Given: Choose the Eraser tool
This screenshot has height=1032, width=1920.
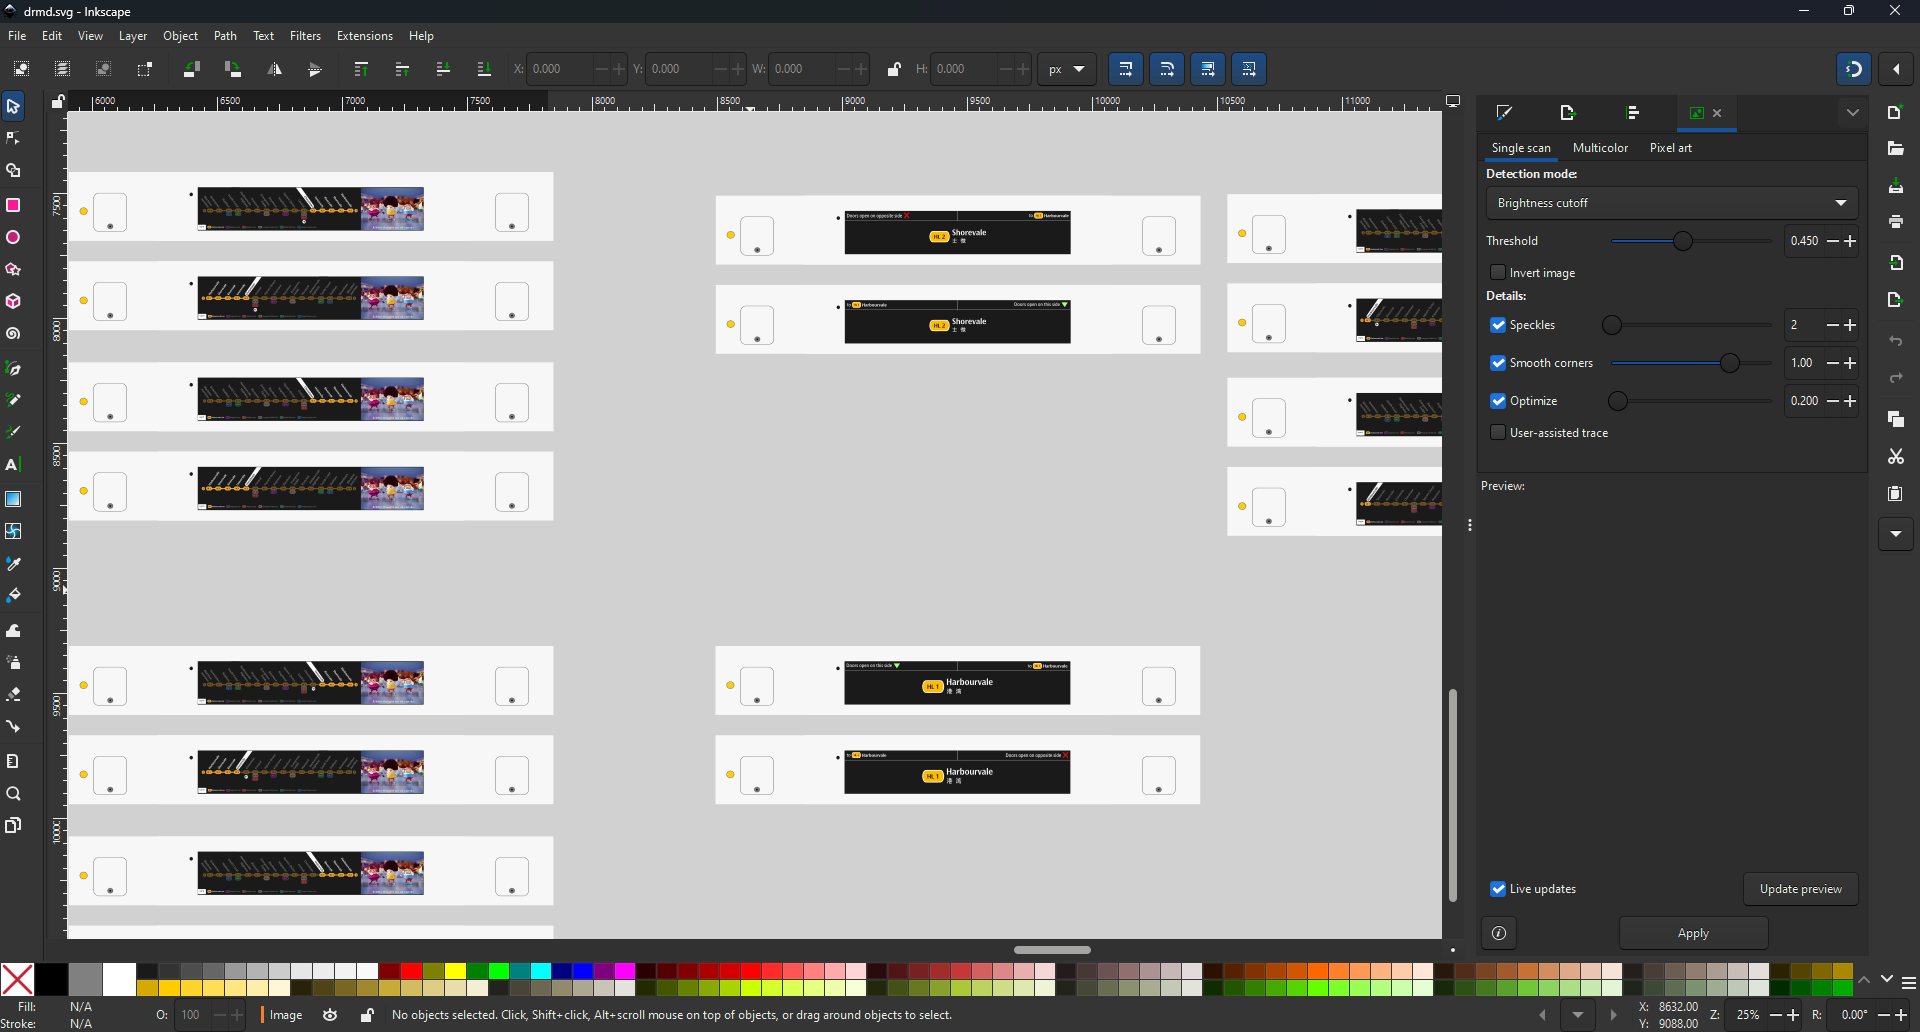Looking at the screenshot, I should (x=14, y=695).
